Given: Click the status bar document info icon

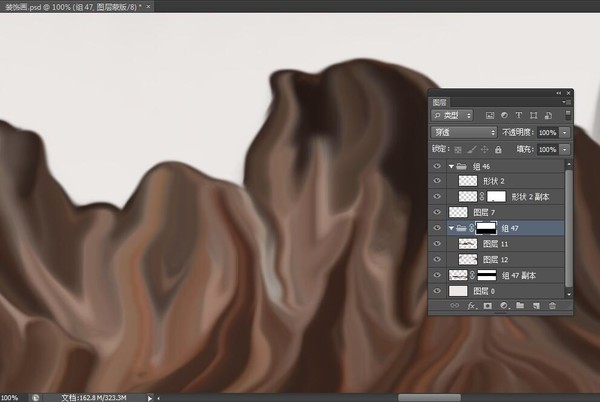Looking at the screenshot, I should coord(35,398).
